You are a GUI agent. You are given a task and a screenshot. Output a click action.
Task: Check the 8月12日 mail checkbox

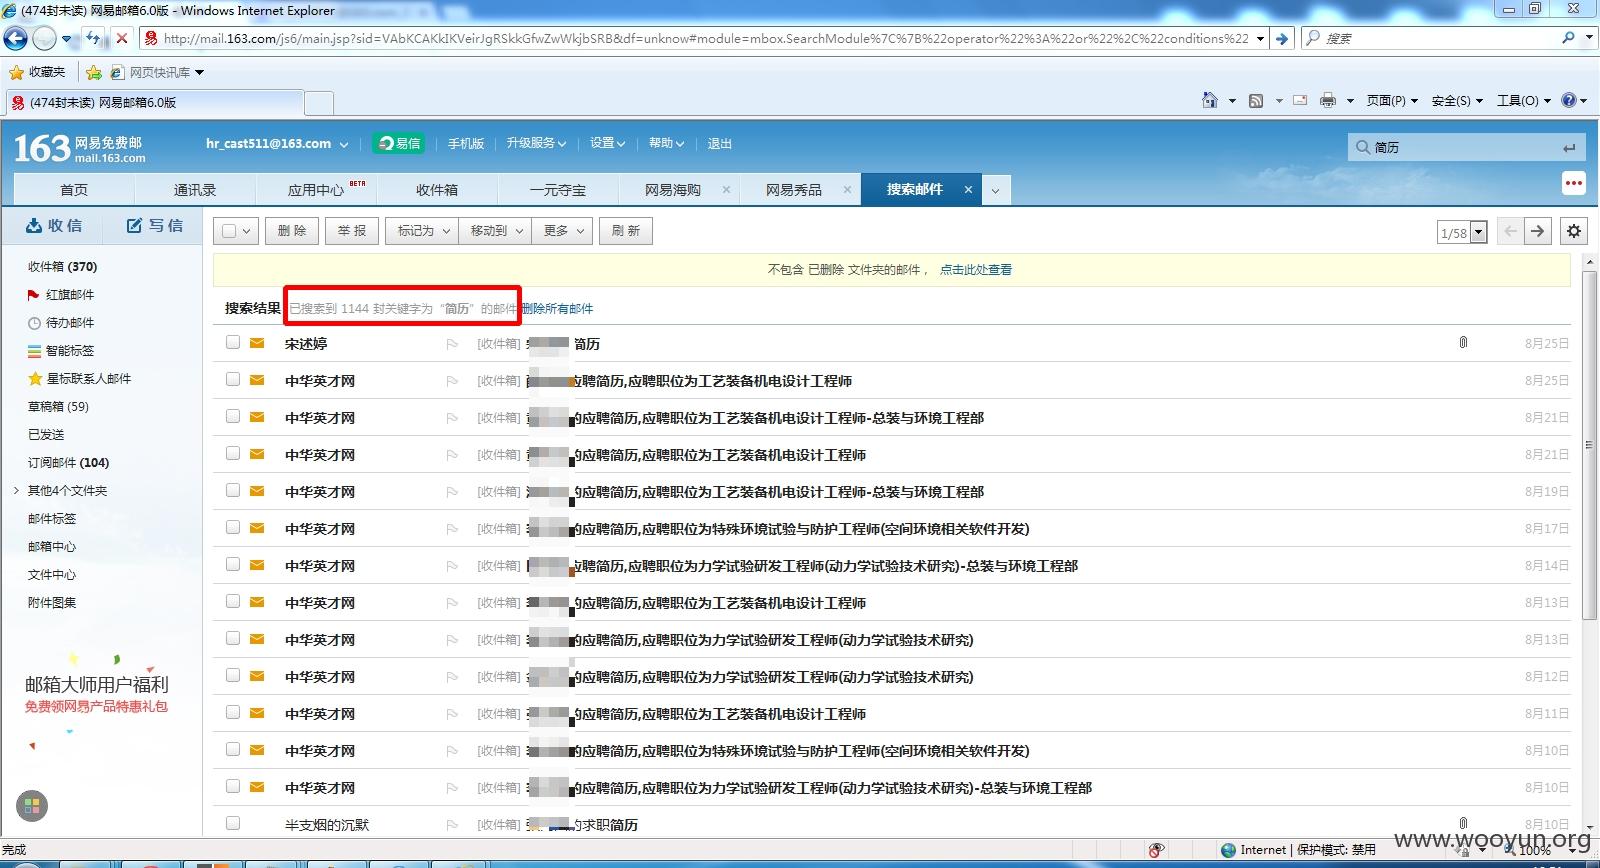point(233,675)
